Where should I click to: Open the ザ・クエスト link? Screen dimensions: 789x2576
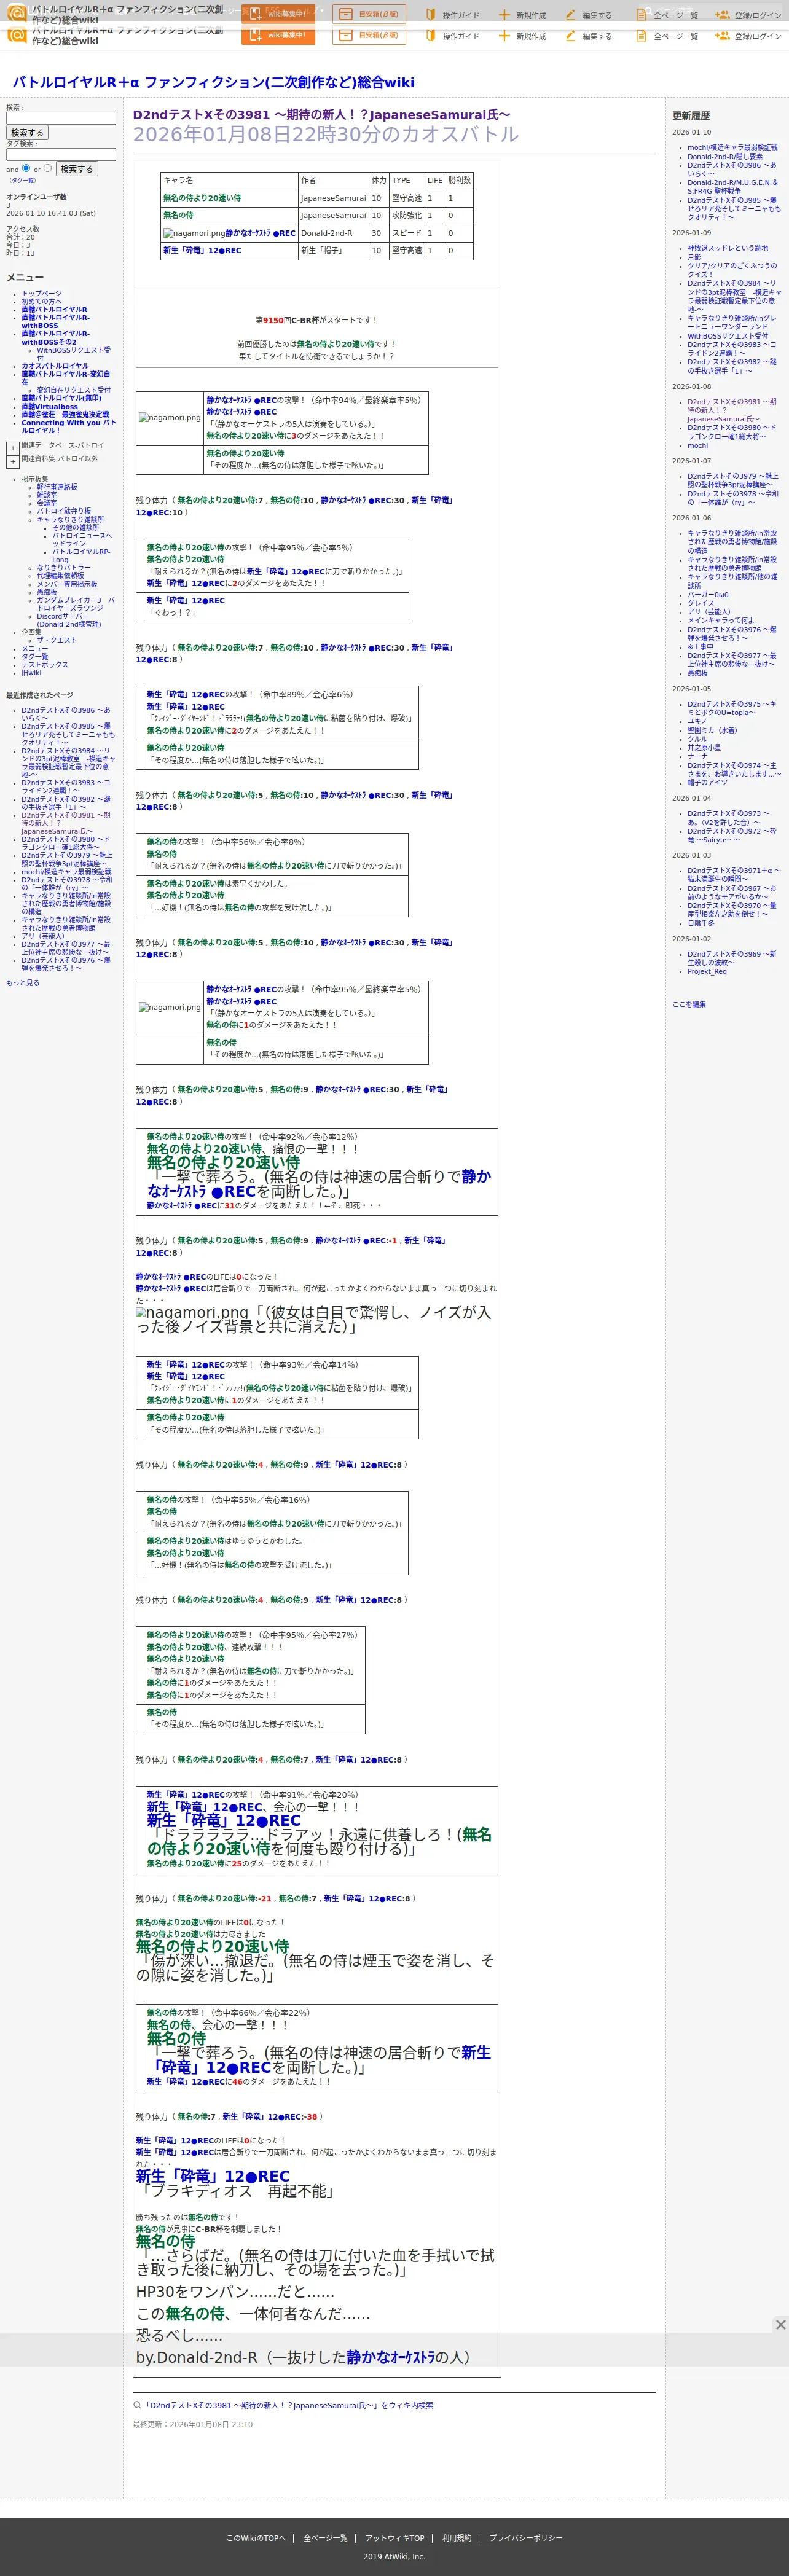[57, 640]
